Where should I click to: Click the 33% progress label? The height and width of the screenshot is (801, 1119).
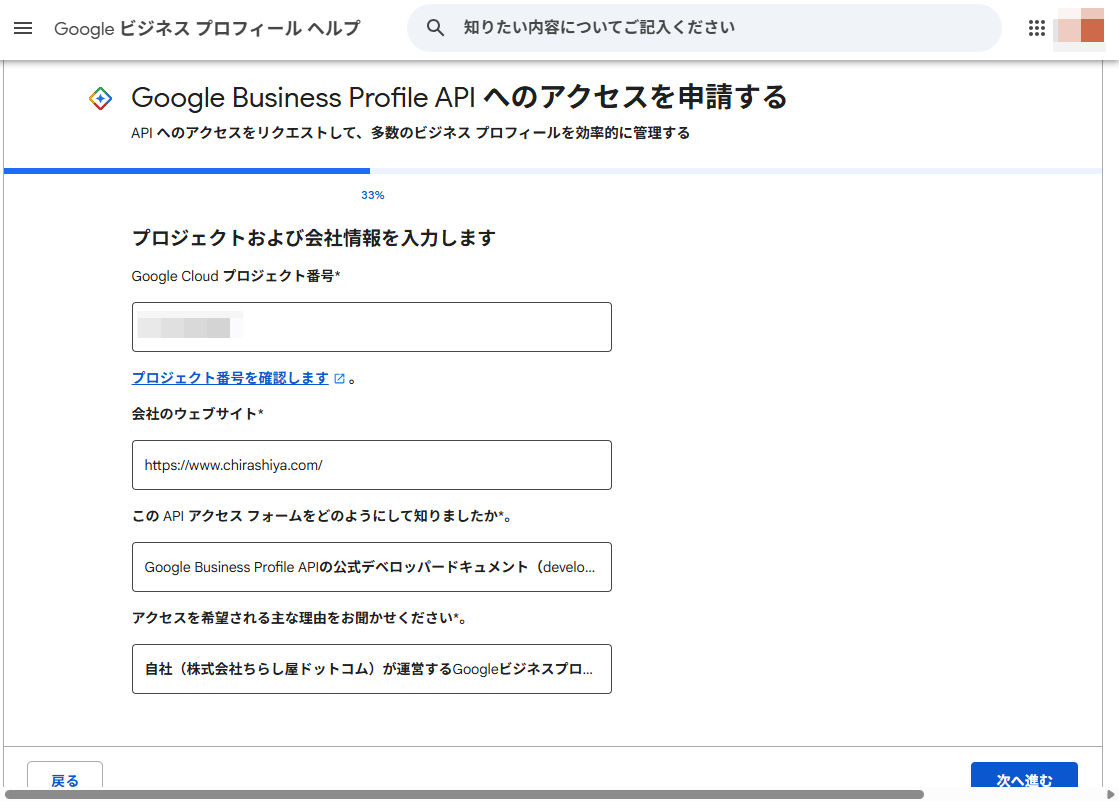pos(373,195)
